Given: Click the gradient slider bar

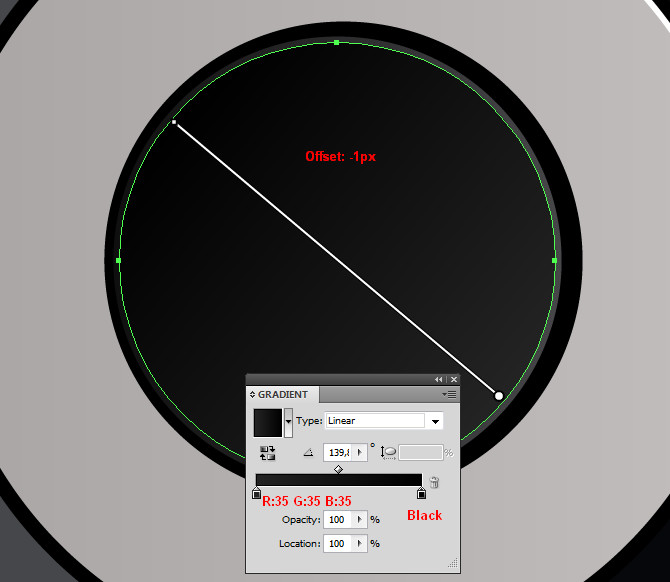Looking at the screenshot, I should 339,480.
